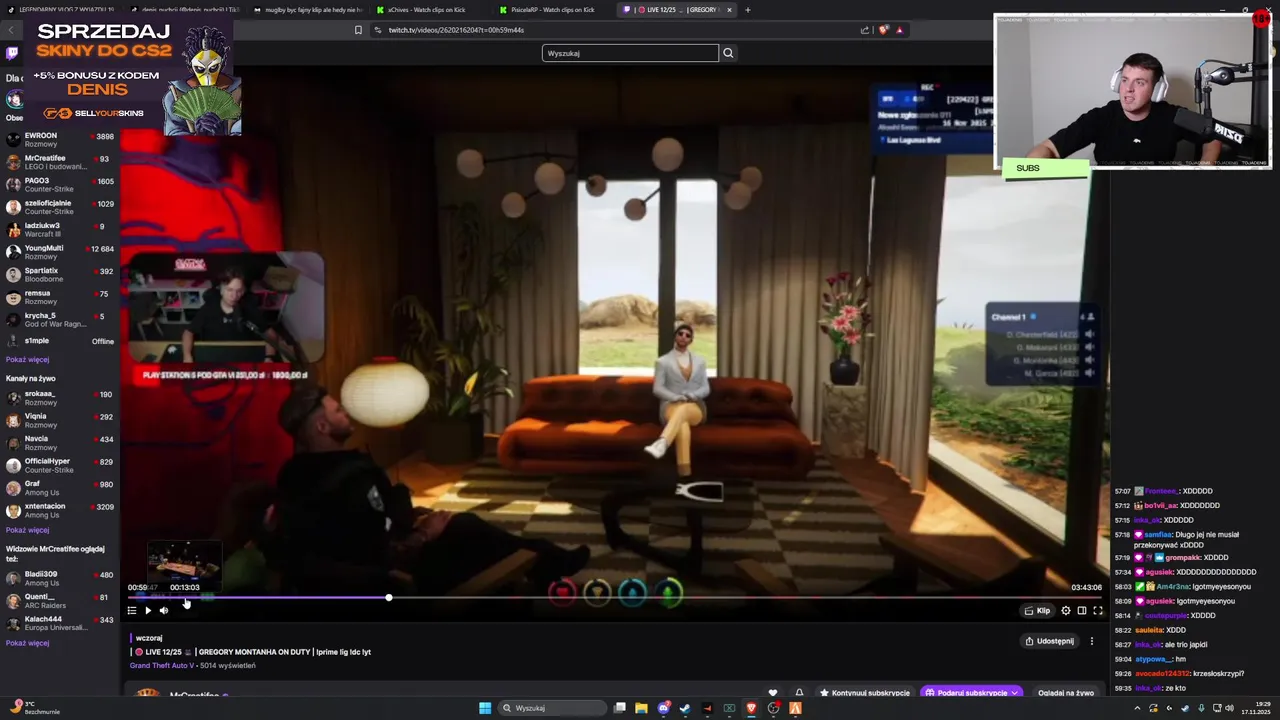Viewport: 1280px width, 720px height.
Task: Mute the video player volume
Action: coord(164,610)
